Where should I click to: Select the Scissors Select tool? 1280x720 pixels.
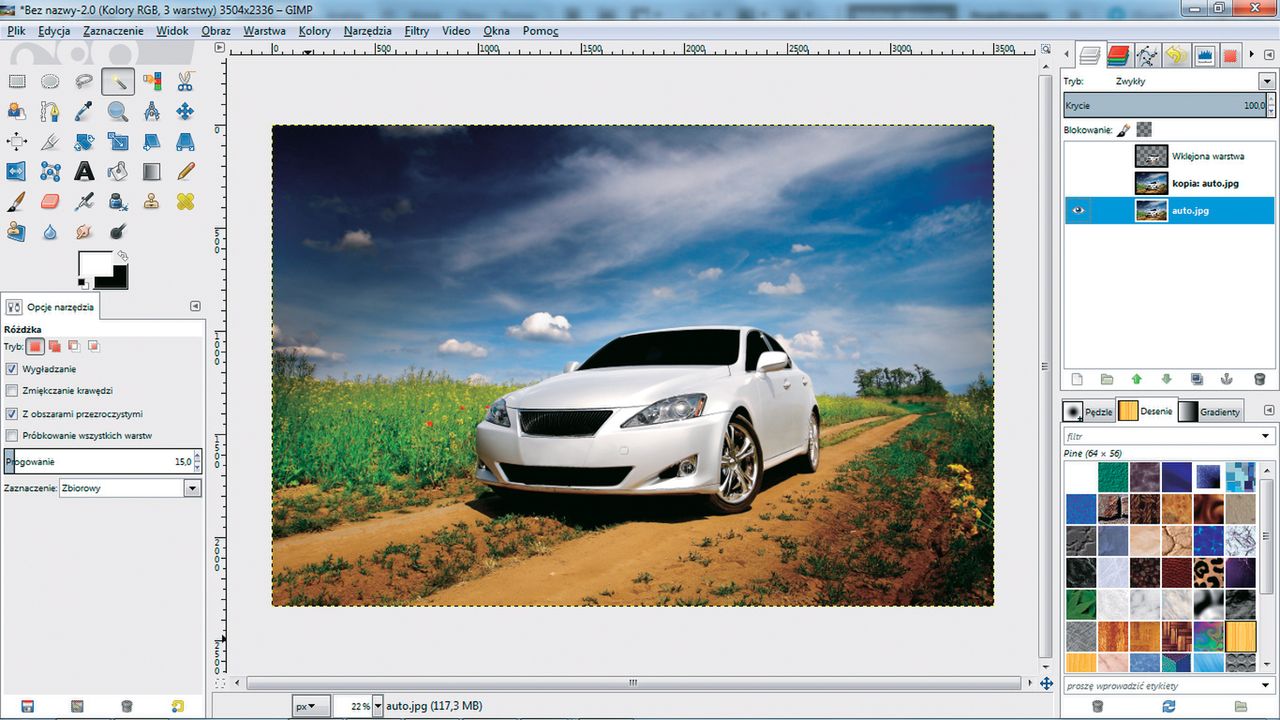[x=185, y=82]
